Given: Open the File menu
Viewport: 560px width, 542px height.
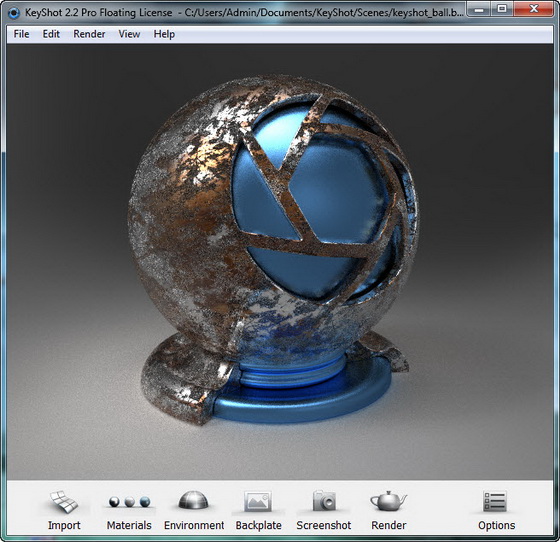Looking at the screenshot, I should pyautogui.click(x=21, y=34).
